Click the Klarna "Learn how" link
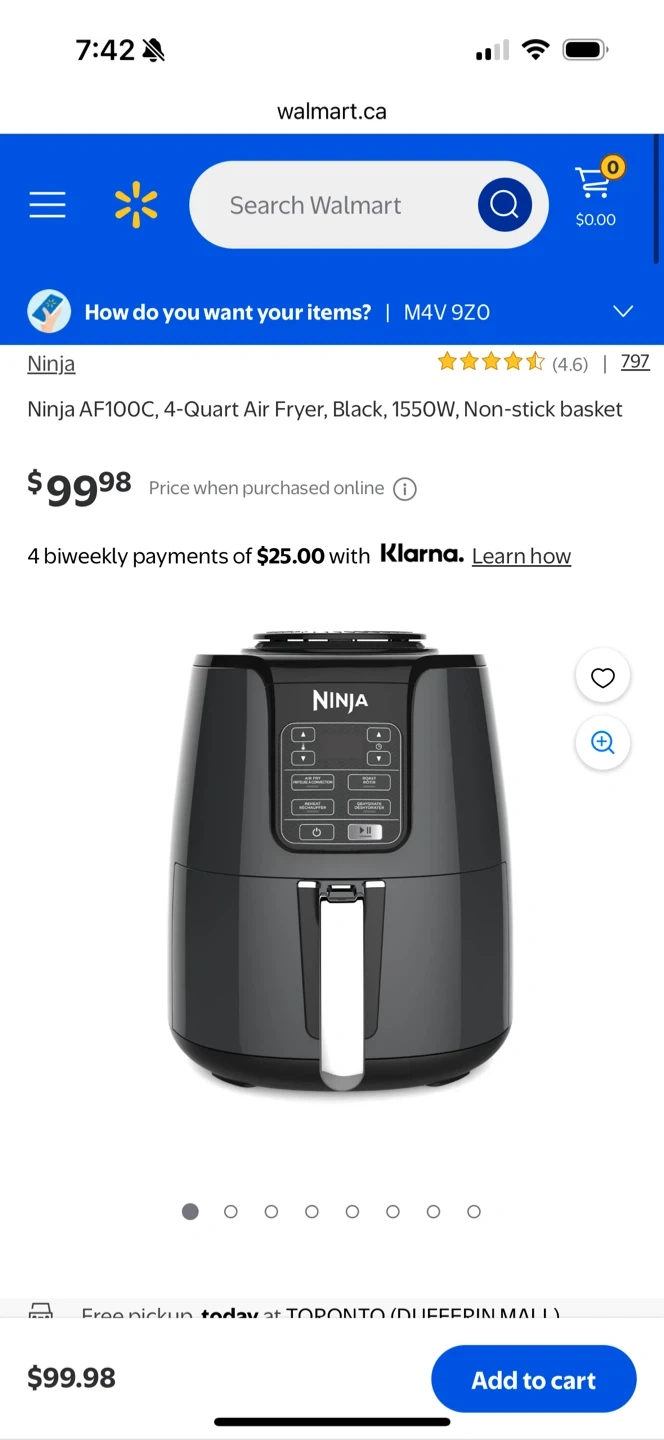 click(x=521, y=556)
